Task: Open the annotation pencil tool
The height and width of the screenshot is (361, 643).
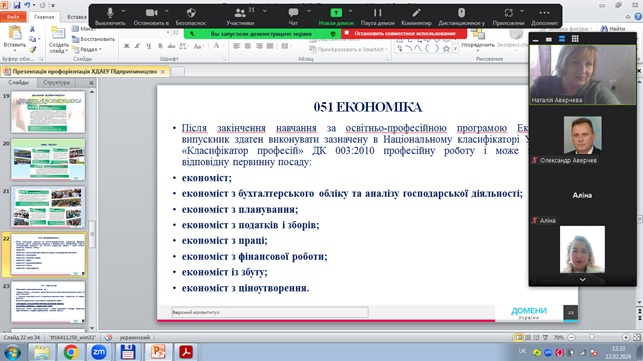Action: 416,16
